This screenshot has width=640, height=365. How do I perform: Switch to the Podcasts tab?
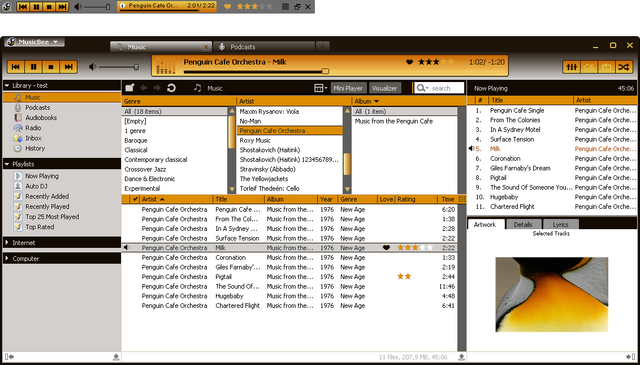pyautogui.click(x=265, y=47)
